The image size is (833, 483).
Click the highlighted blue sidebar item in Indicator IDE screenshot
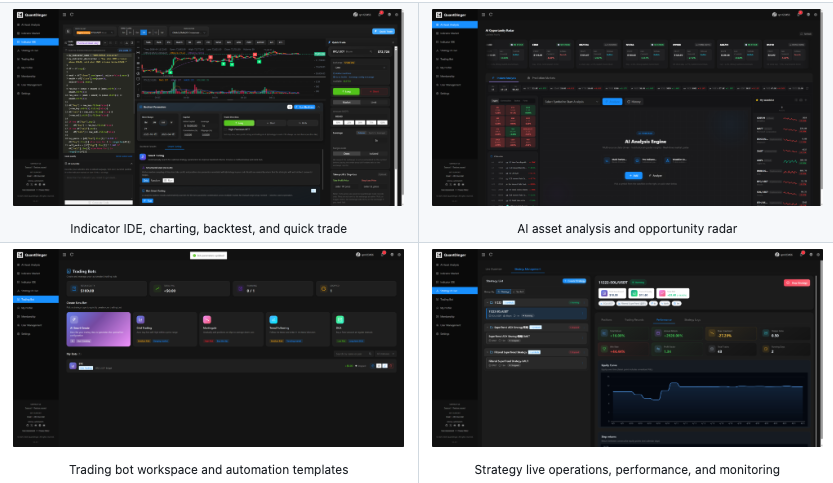[36, 42]
